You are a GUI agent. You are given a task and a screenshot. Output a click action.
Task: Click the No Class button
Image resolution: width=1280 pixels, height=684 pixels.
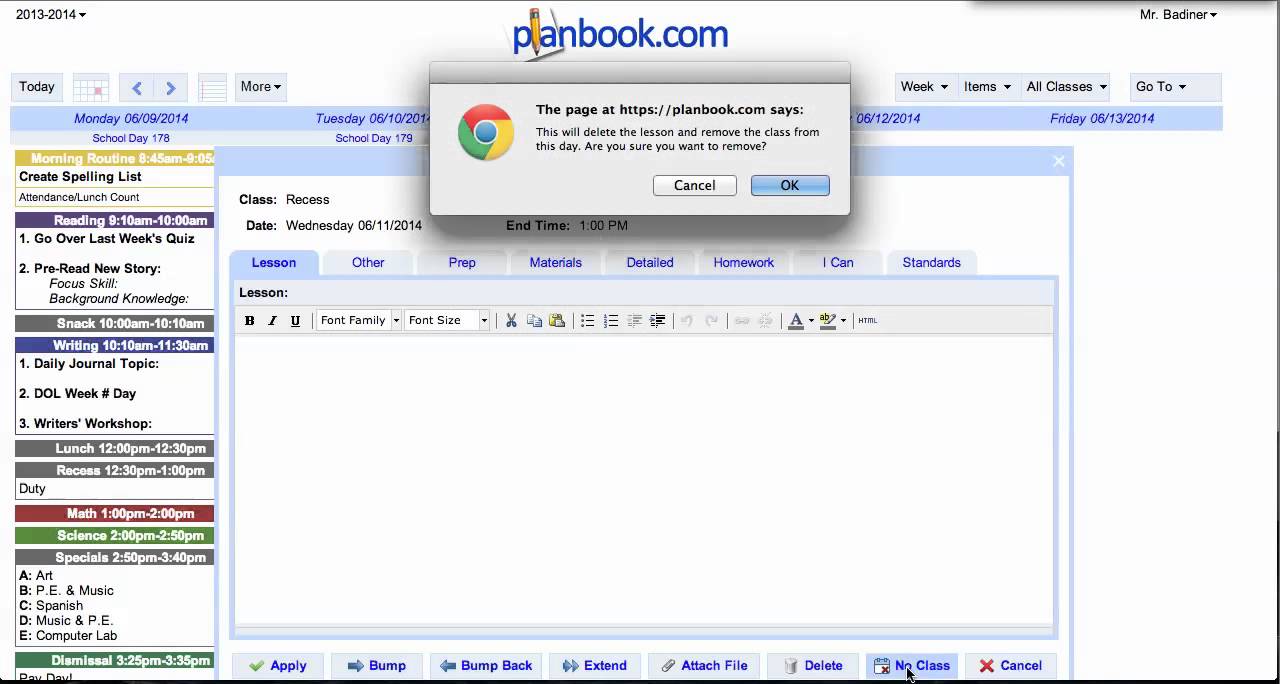pyautogui.click(x=911, y=666)
